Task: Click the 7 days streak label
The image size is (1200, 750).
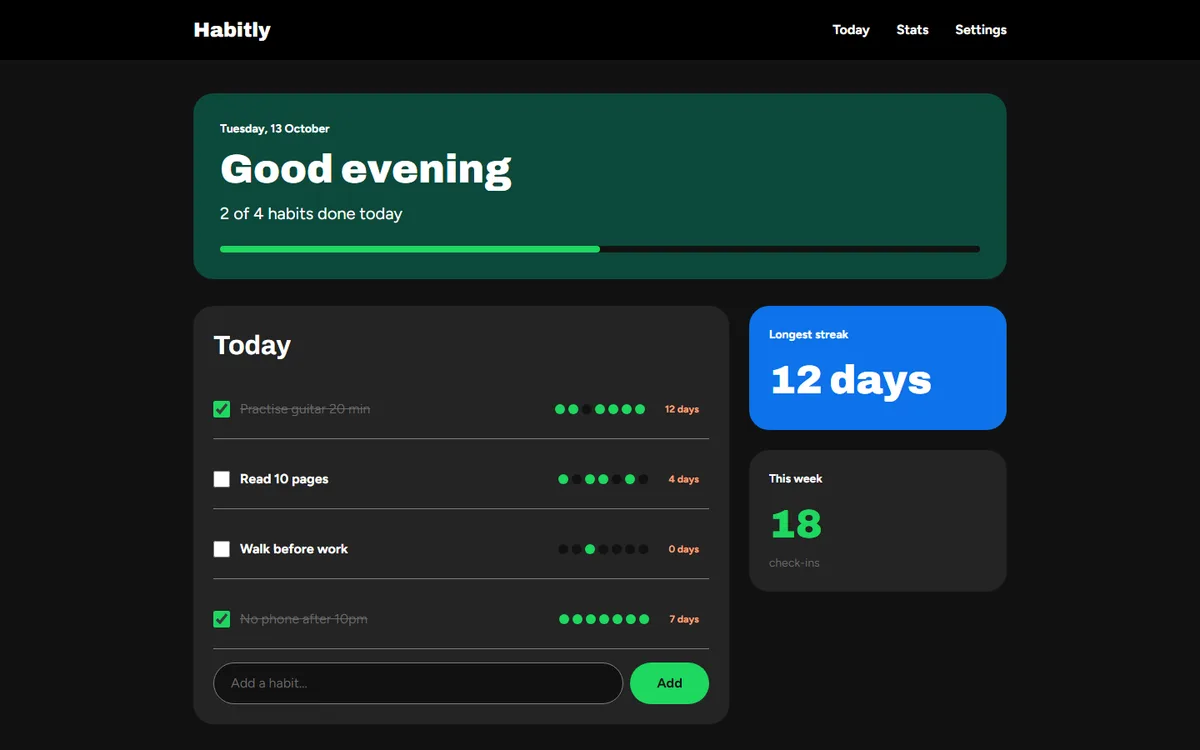Action: click(x=684, y=619)
